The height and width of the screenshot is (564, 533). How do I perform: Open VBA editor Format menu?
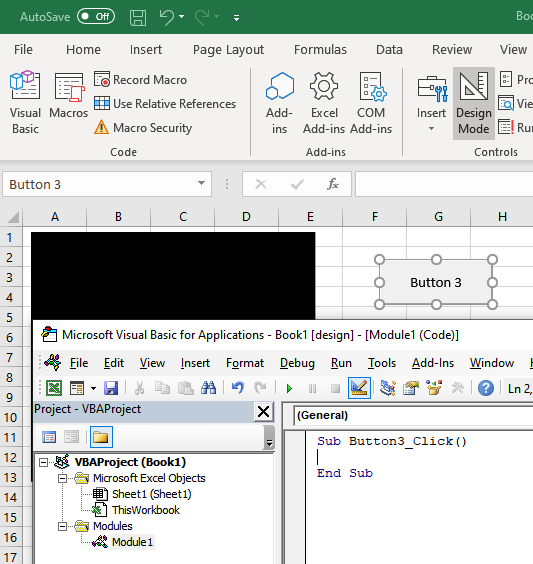(245, 363)
